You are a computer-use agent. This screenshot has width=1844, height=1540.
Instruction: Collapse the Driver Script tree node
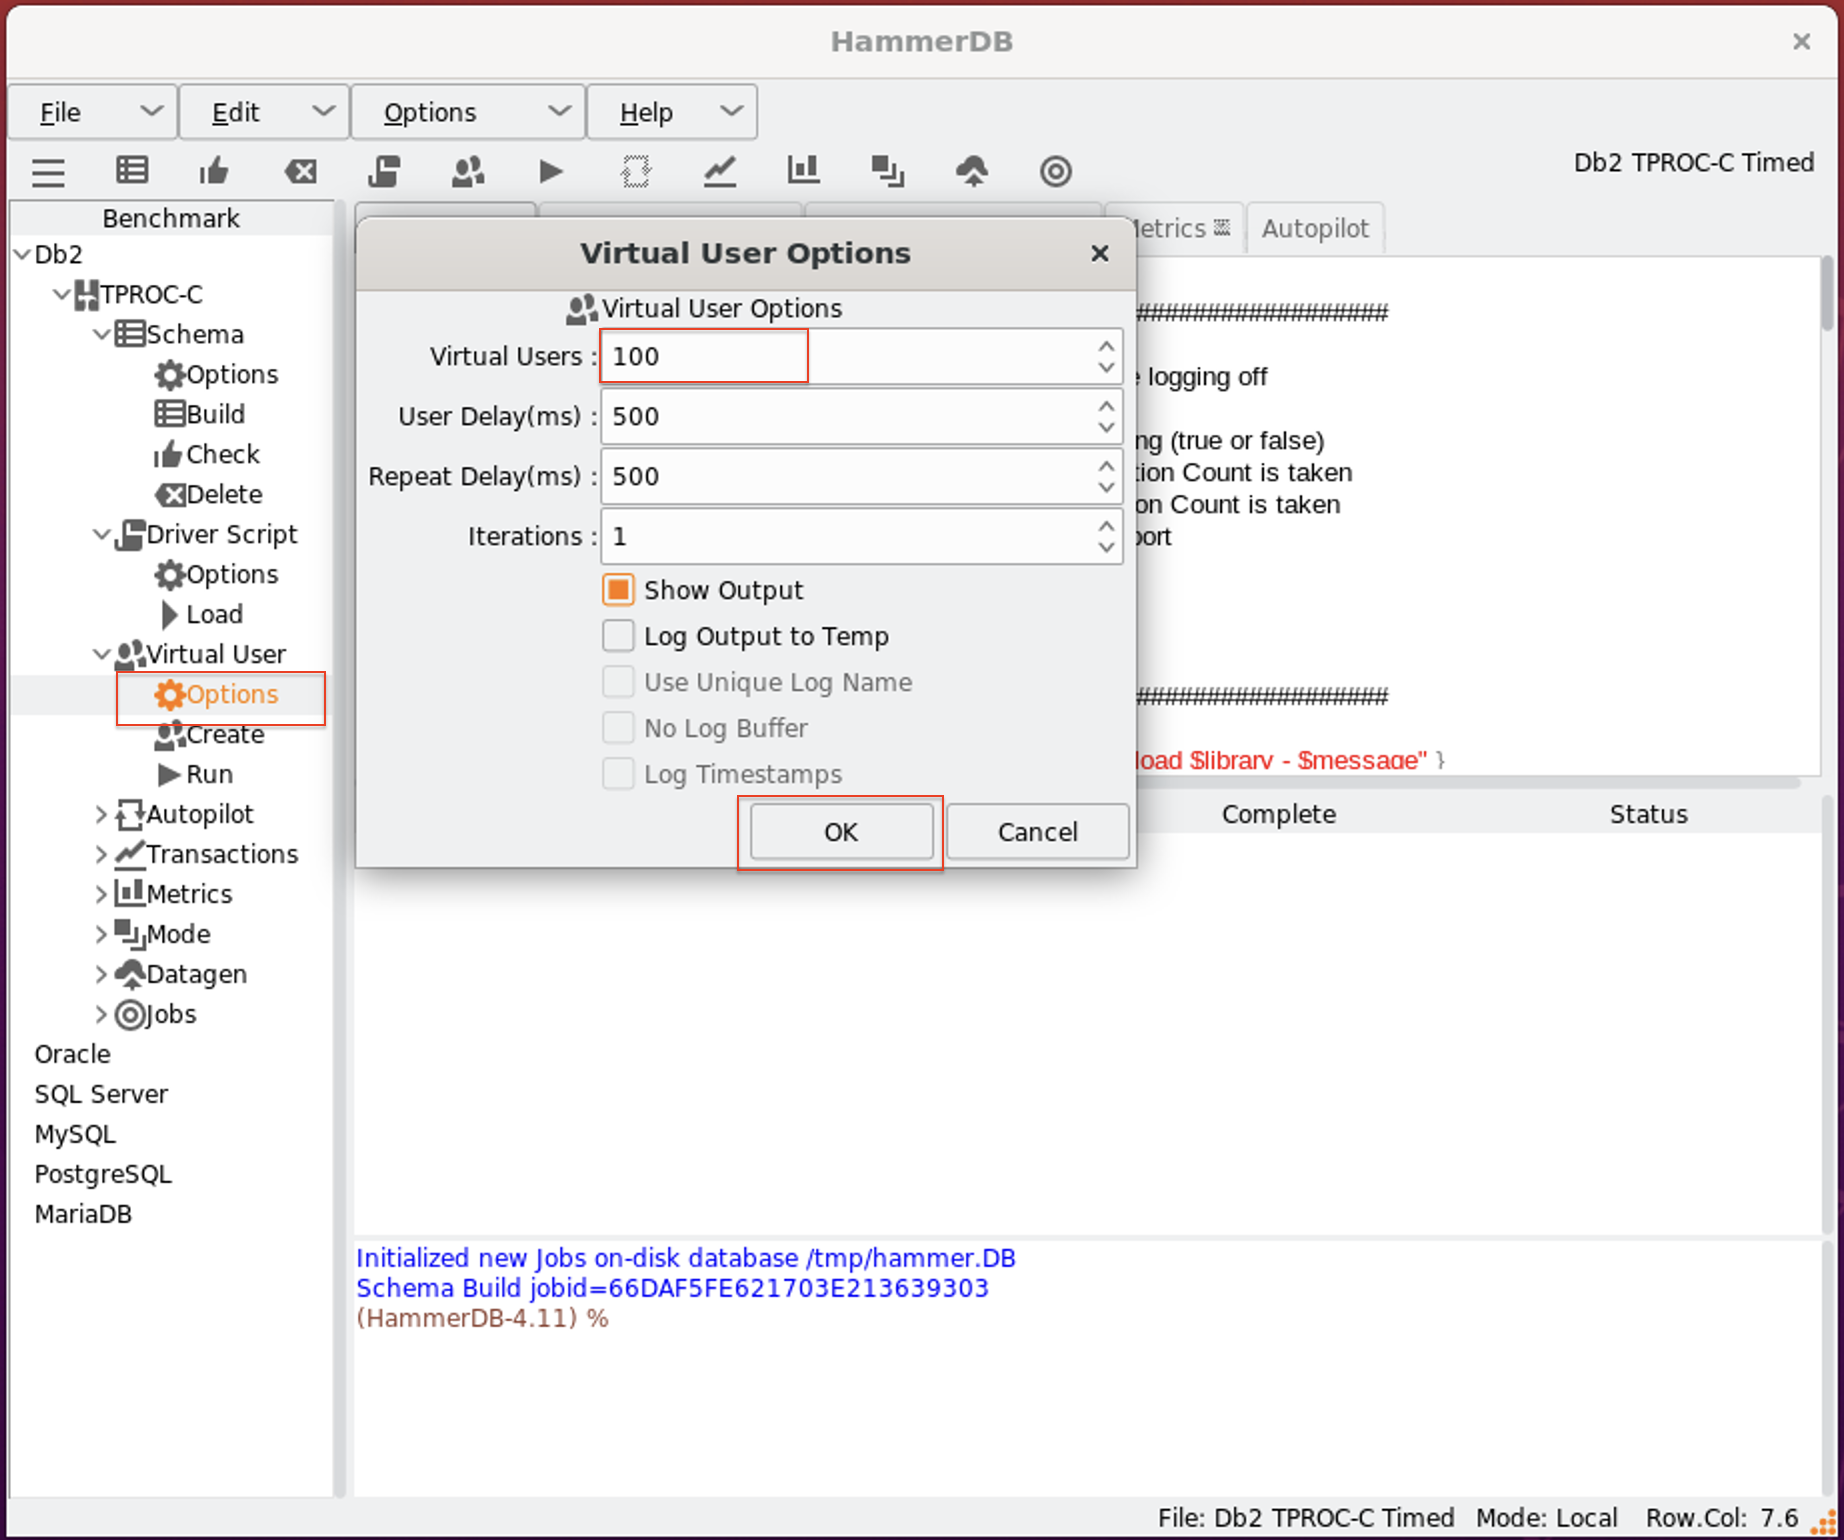(x=101, y=535)
